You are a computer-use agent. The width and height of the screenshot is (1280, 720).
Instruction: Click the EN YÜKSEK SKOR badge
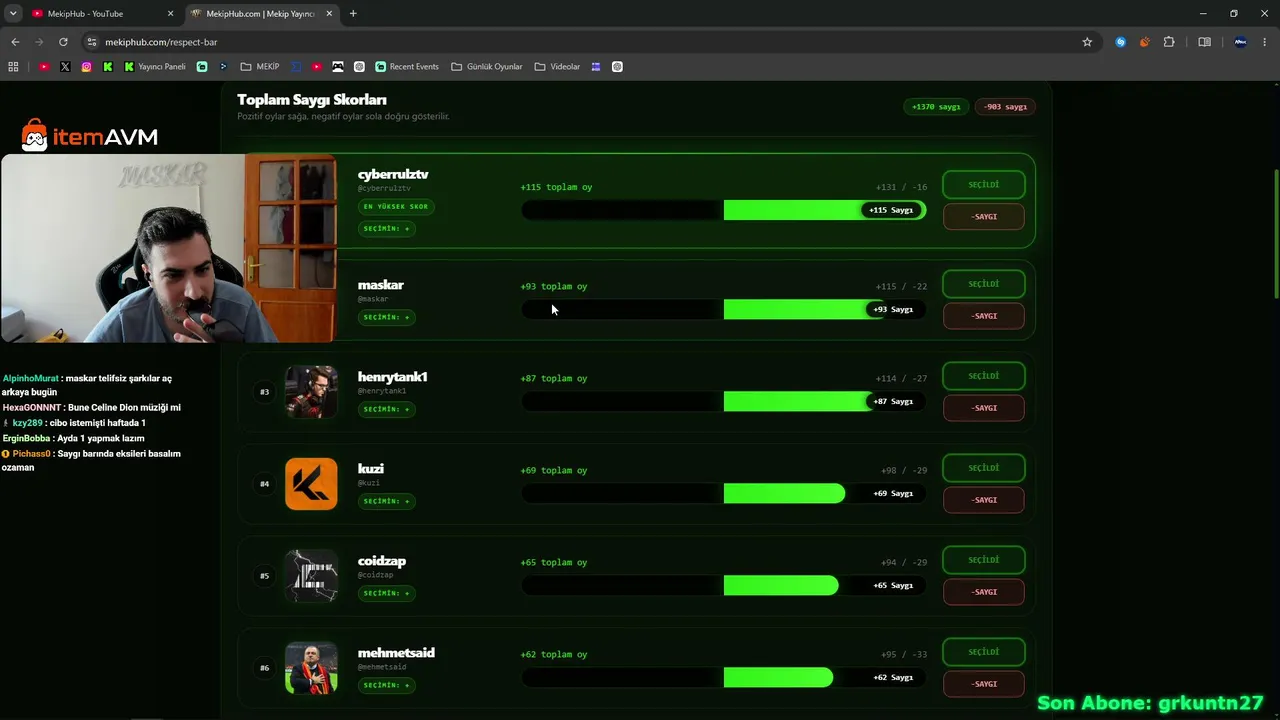[x=396, y=207]
